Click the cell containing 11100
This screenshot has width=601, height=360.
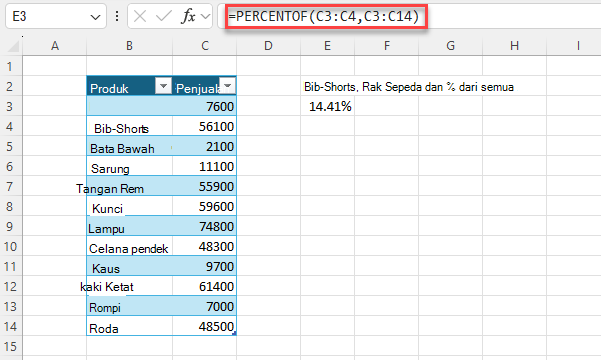click(205, 166)
